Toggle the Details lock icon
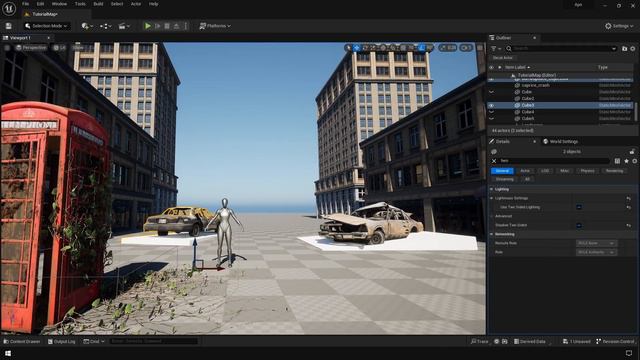The width and height of the screenshot is (640, 360). (x=632, y=151)
